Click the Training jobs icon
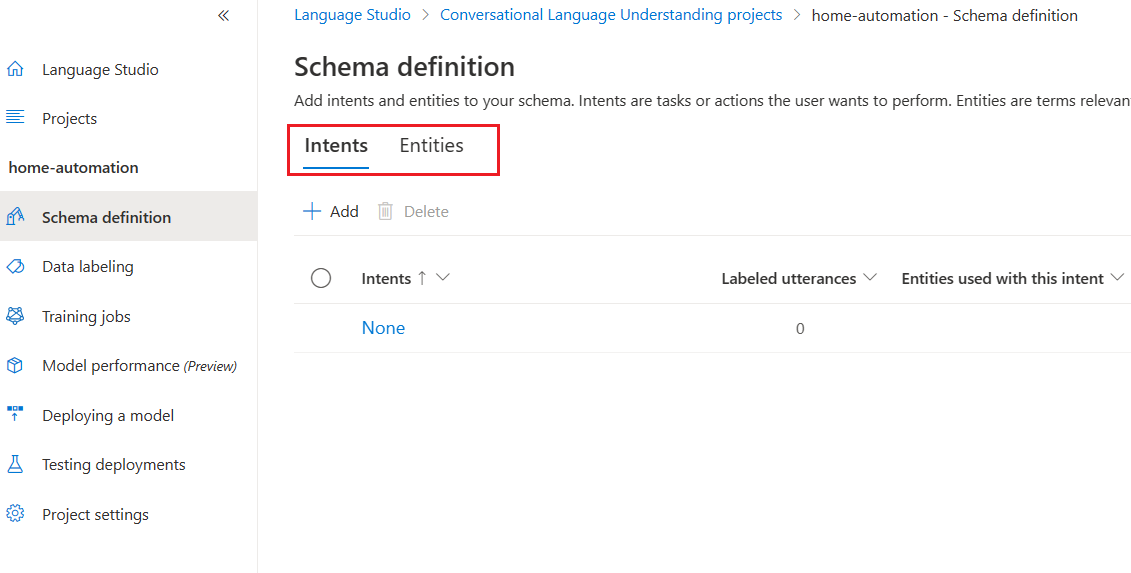Image resolution: width=1131 pixels, height=573 pixels. [x=15, y=316]
